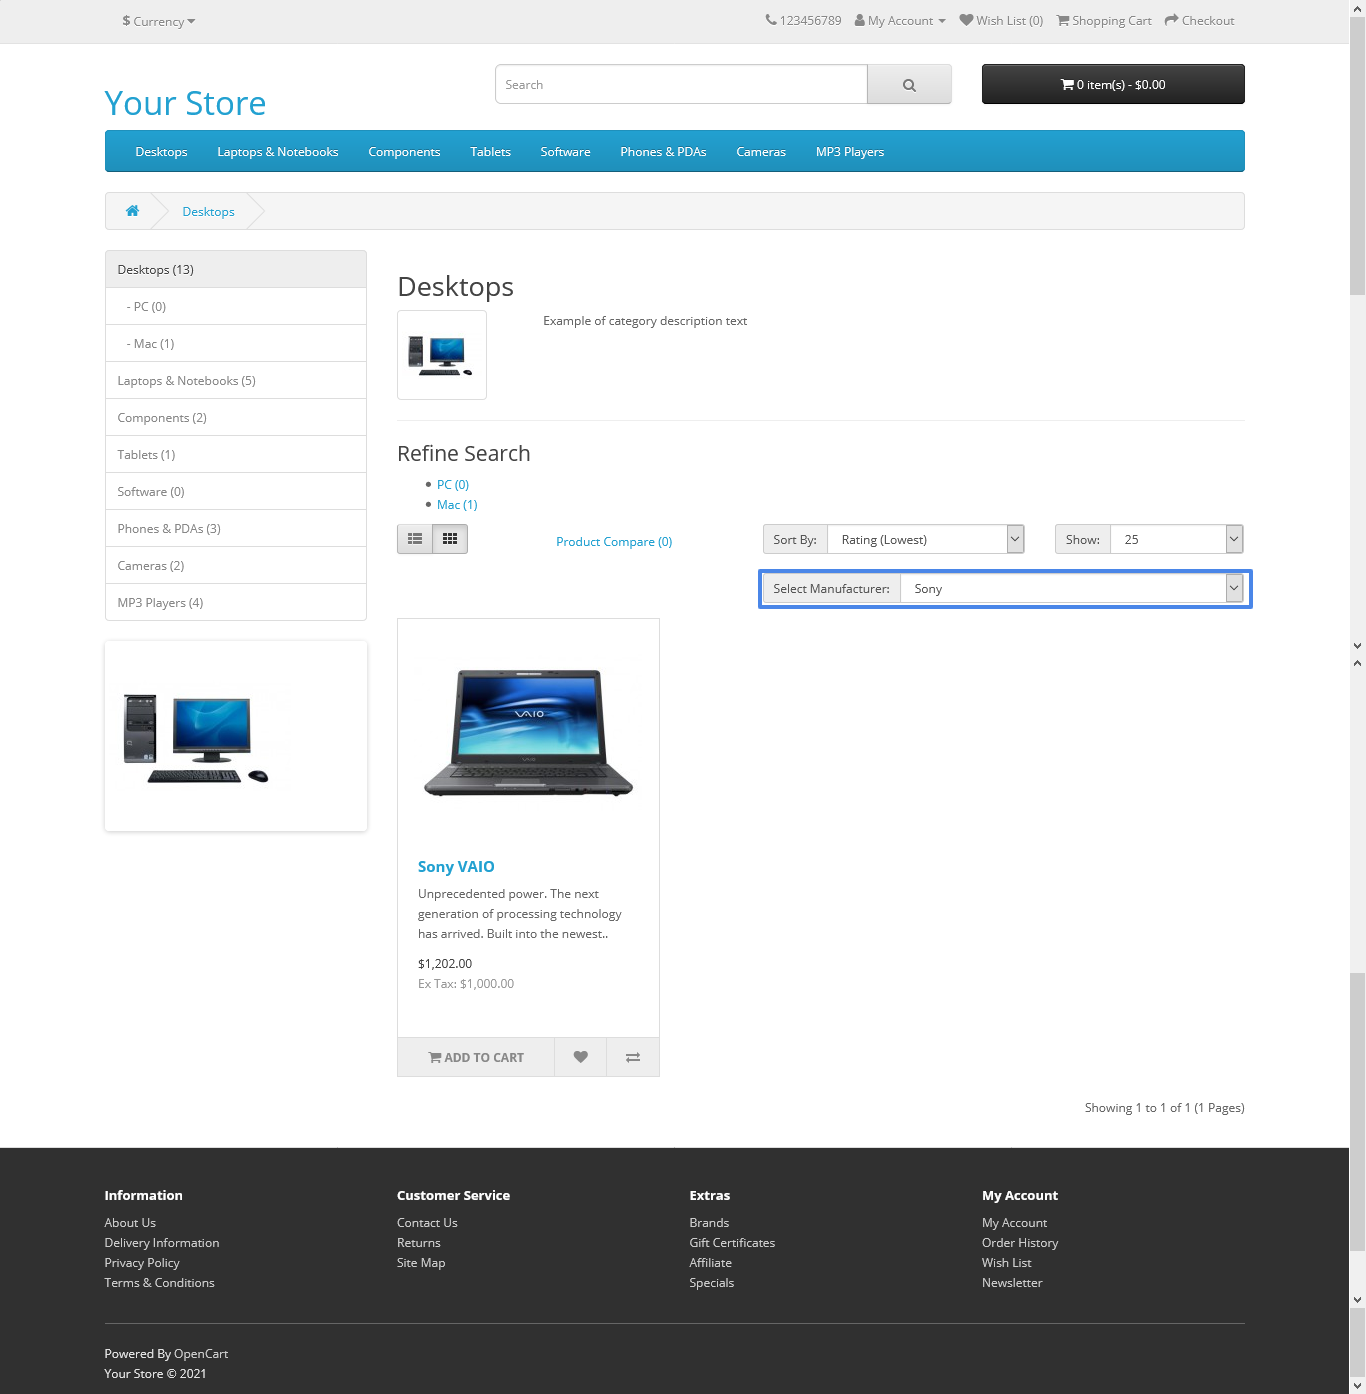Click the PC (0) refine search link
Image resolution: width=1366 pixels, height=1394 pixels.
click(x=453, y=485)
